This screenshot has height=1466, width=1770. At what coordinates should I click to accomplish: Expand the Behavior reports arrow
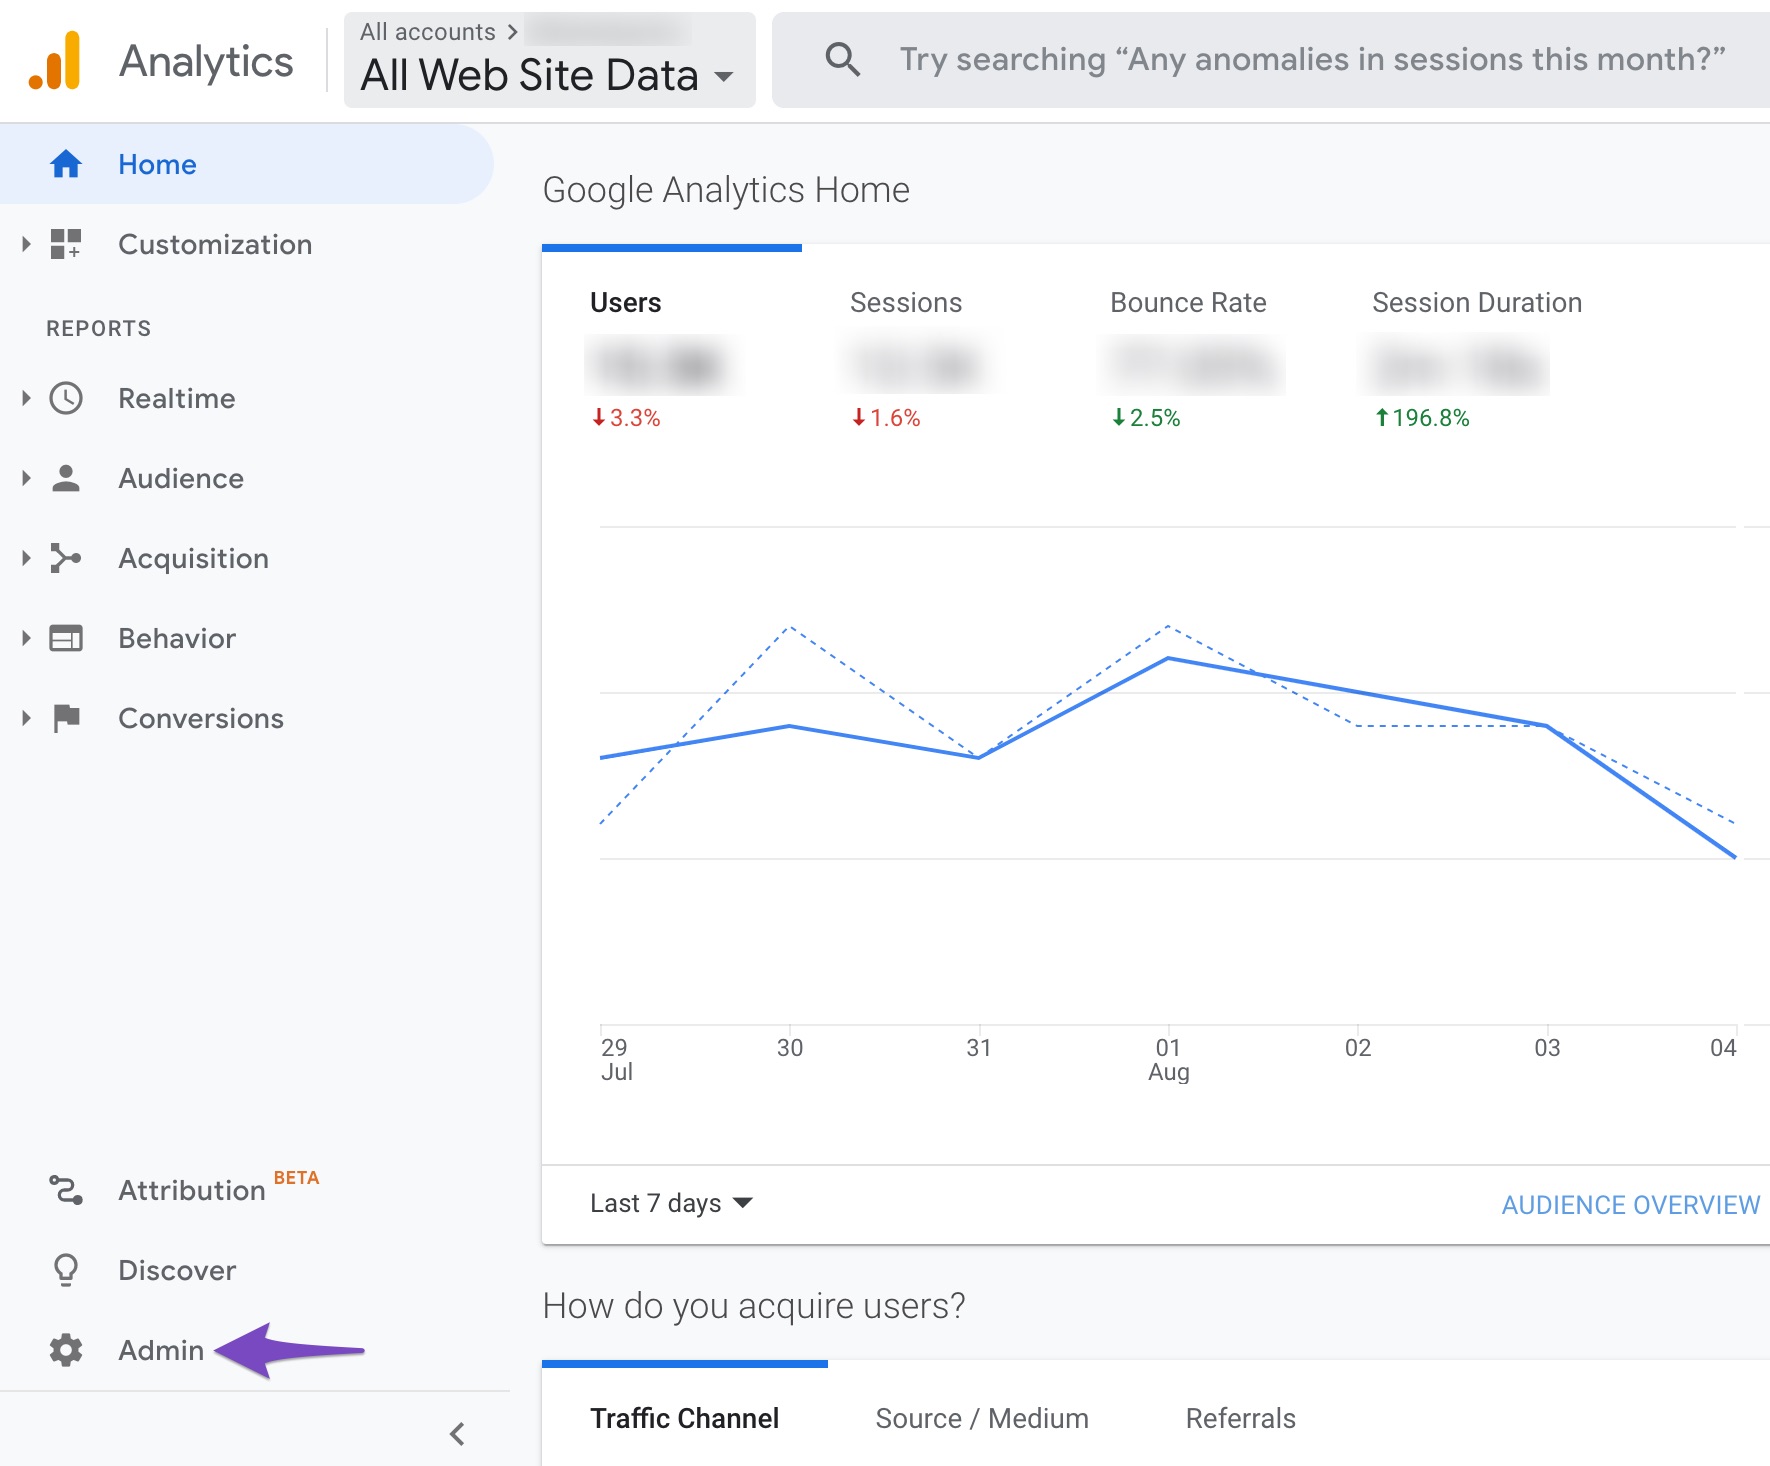pos(26,638)
